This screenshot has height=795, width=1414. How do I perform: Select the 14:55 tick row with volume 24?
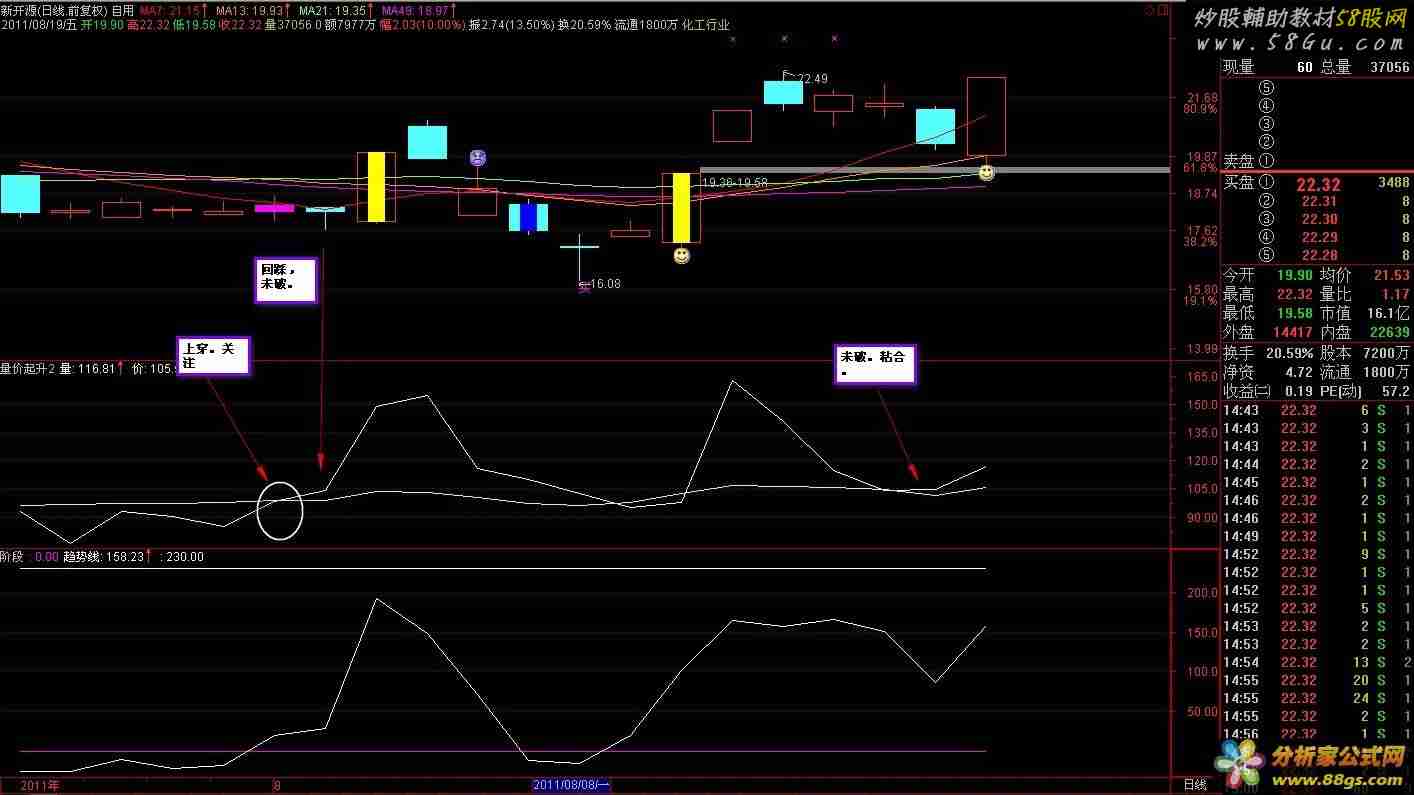pyautogui.click(x=1316, y=698)
